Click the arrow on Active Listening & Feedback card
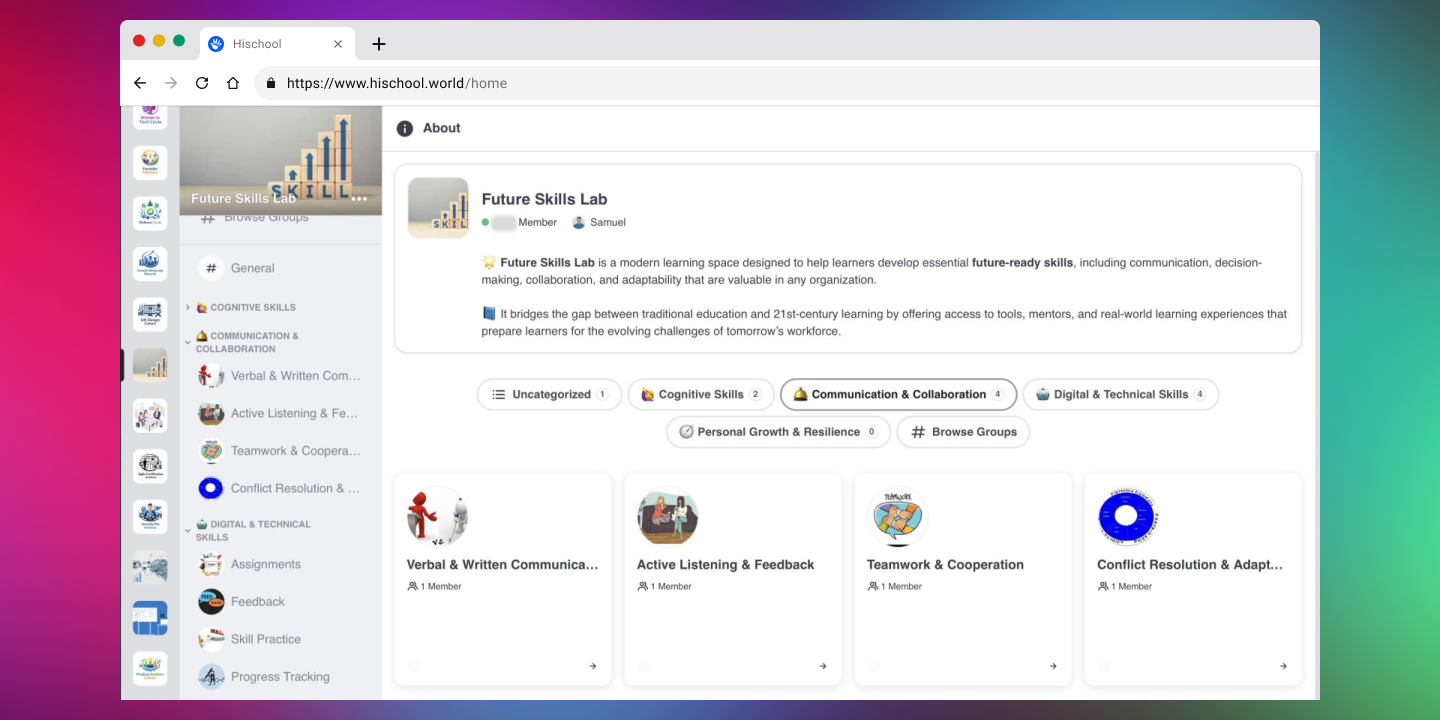 [823, 666]
